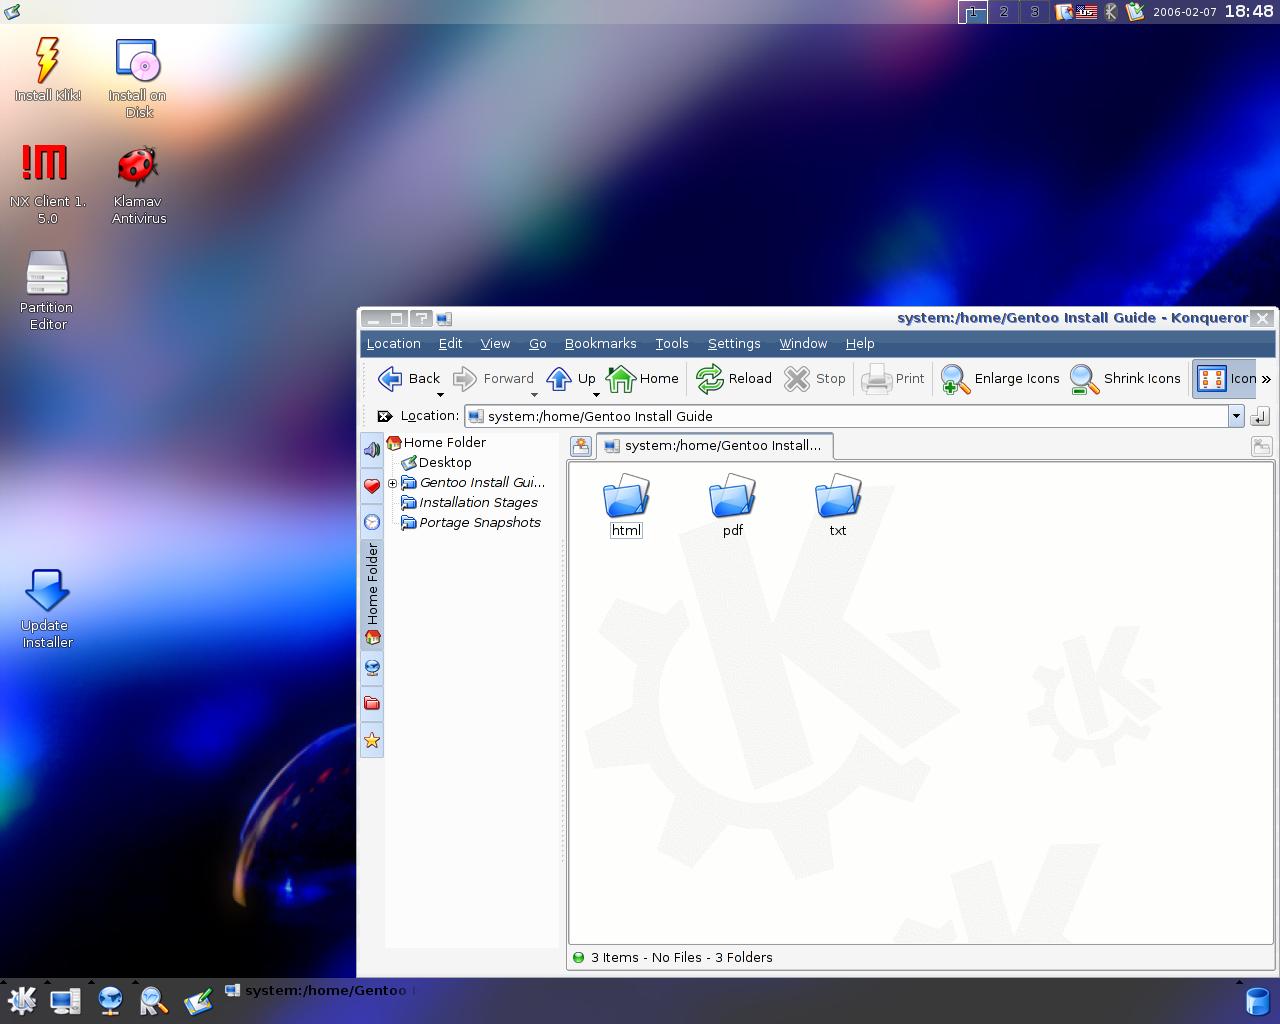Open the network sidebar tab (globe)
The image size is (1280, 1024).
coord(372,667)
